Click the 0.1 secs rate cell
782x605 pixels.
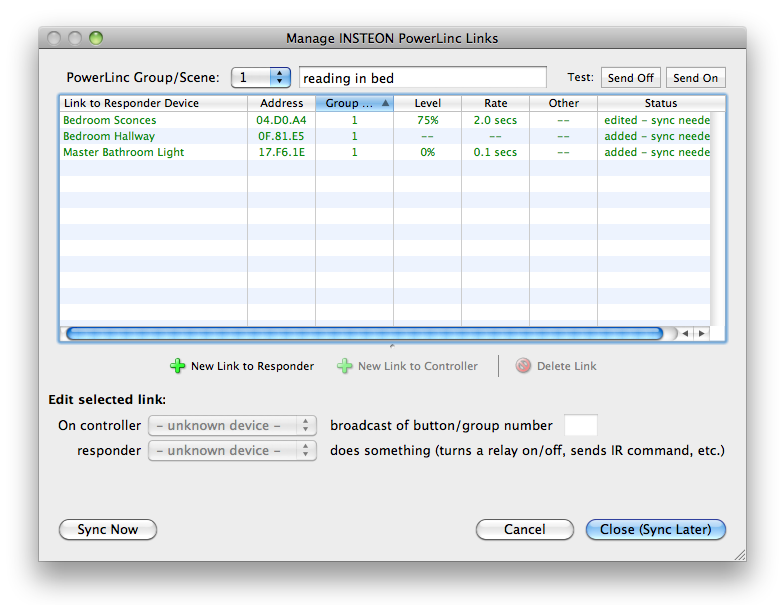coord(495,152)
